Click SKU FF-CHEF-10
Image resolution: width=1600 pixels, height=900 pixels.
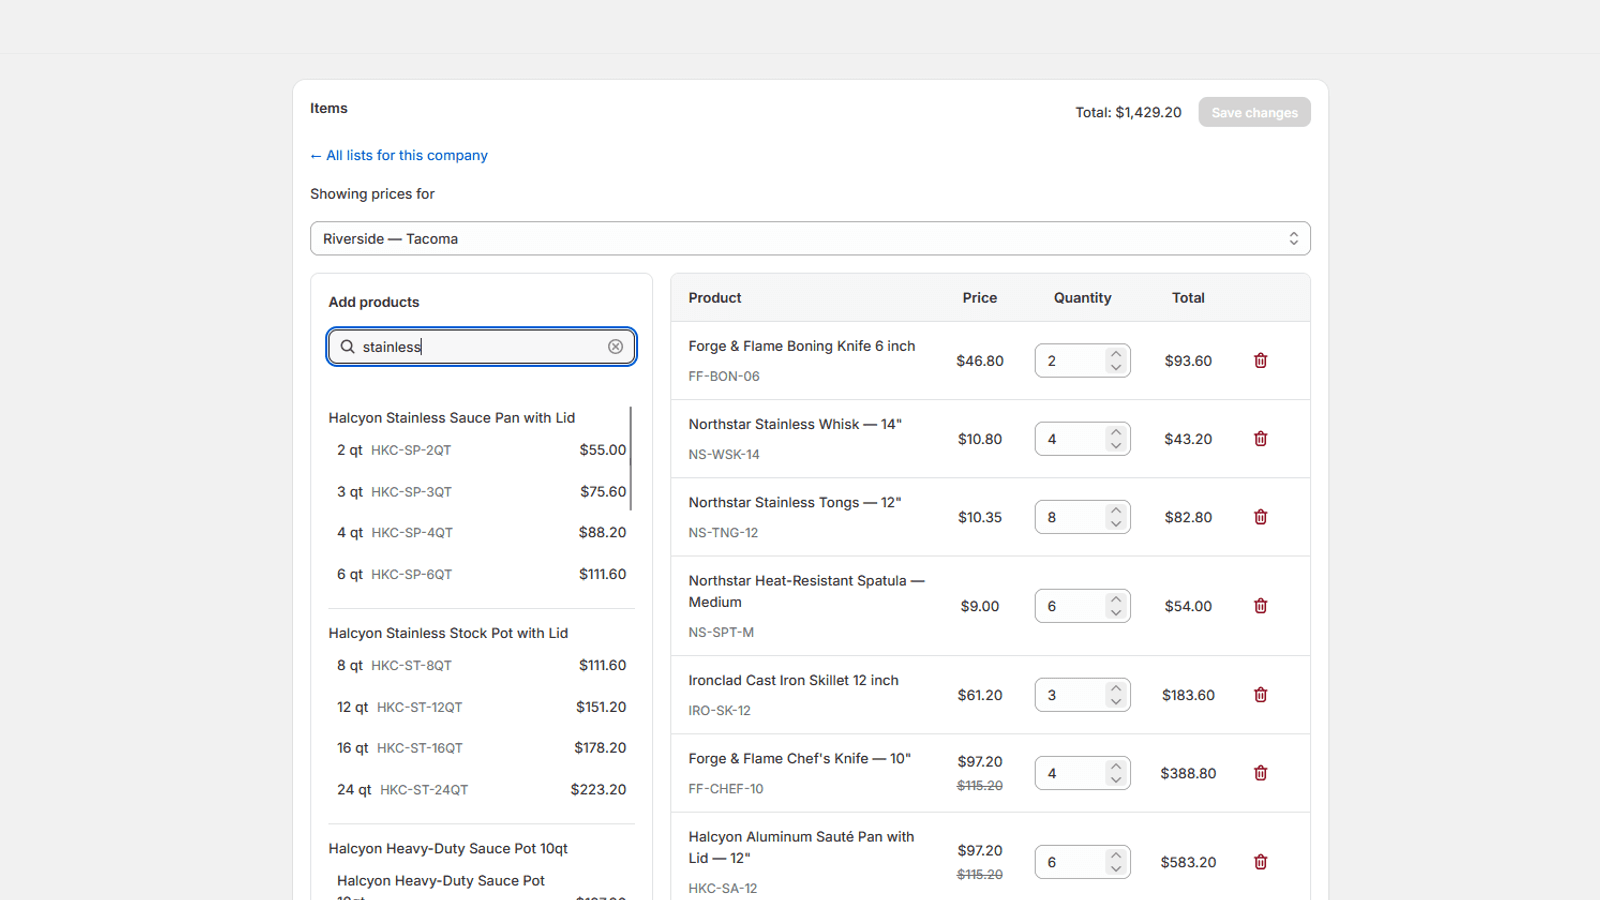pyautogui.click(x=726, y=789)
